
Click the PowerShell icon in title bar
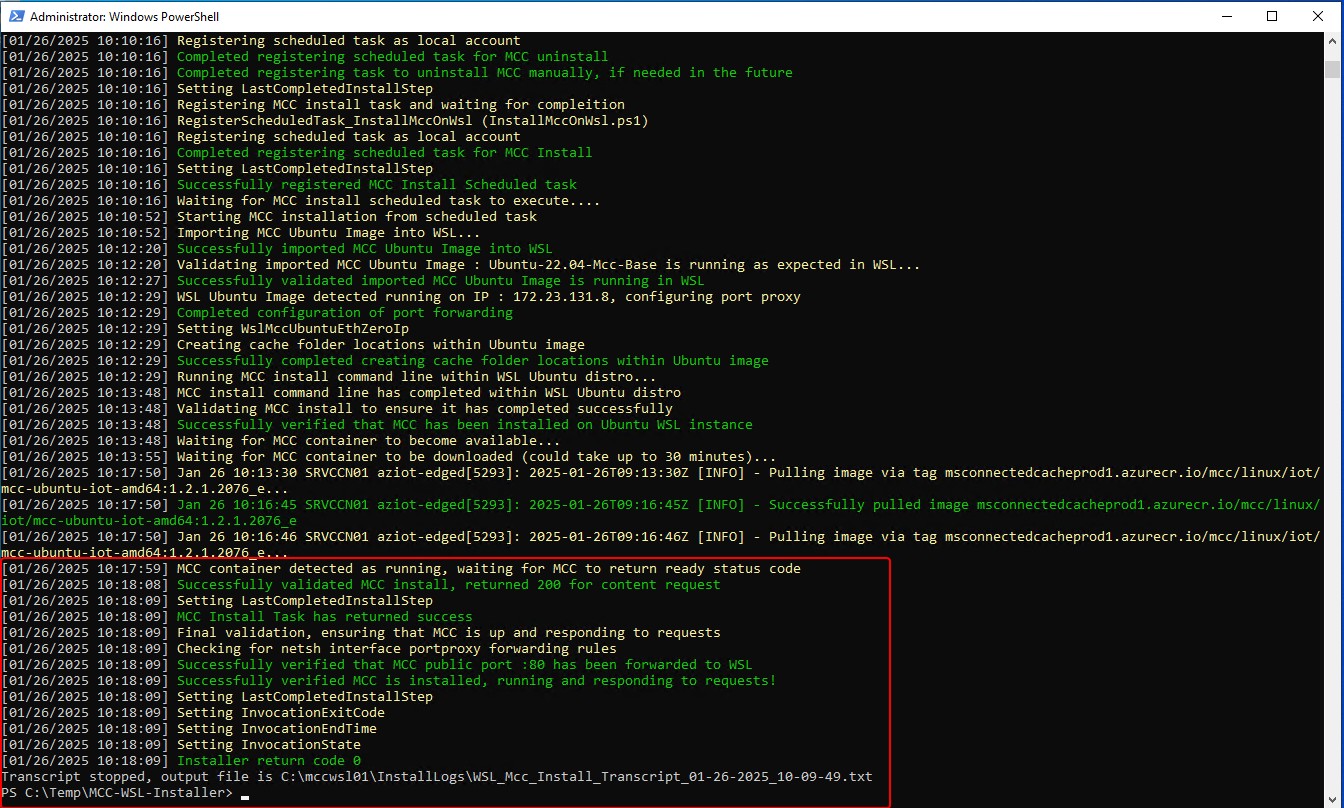(16, 16)
